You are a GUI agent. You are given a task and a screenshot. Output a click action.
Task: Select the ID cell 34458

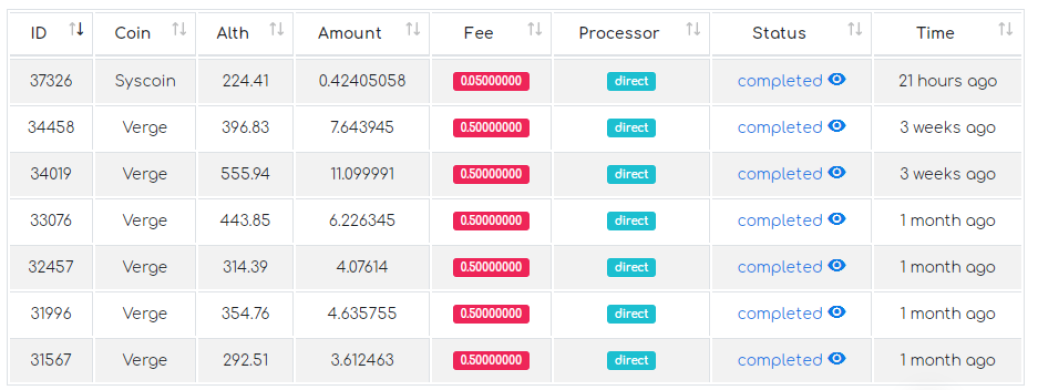point(51,127)
